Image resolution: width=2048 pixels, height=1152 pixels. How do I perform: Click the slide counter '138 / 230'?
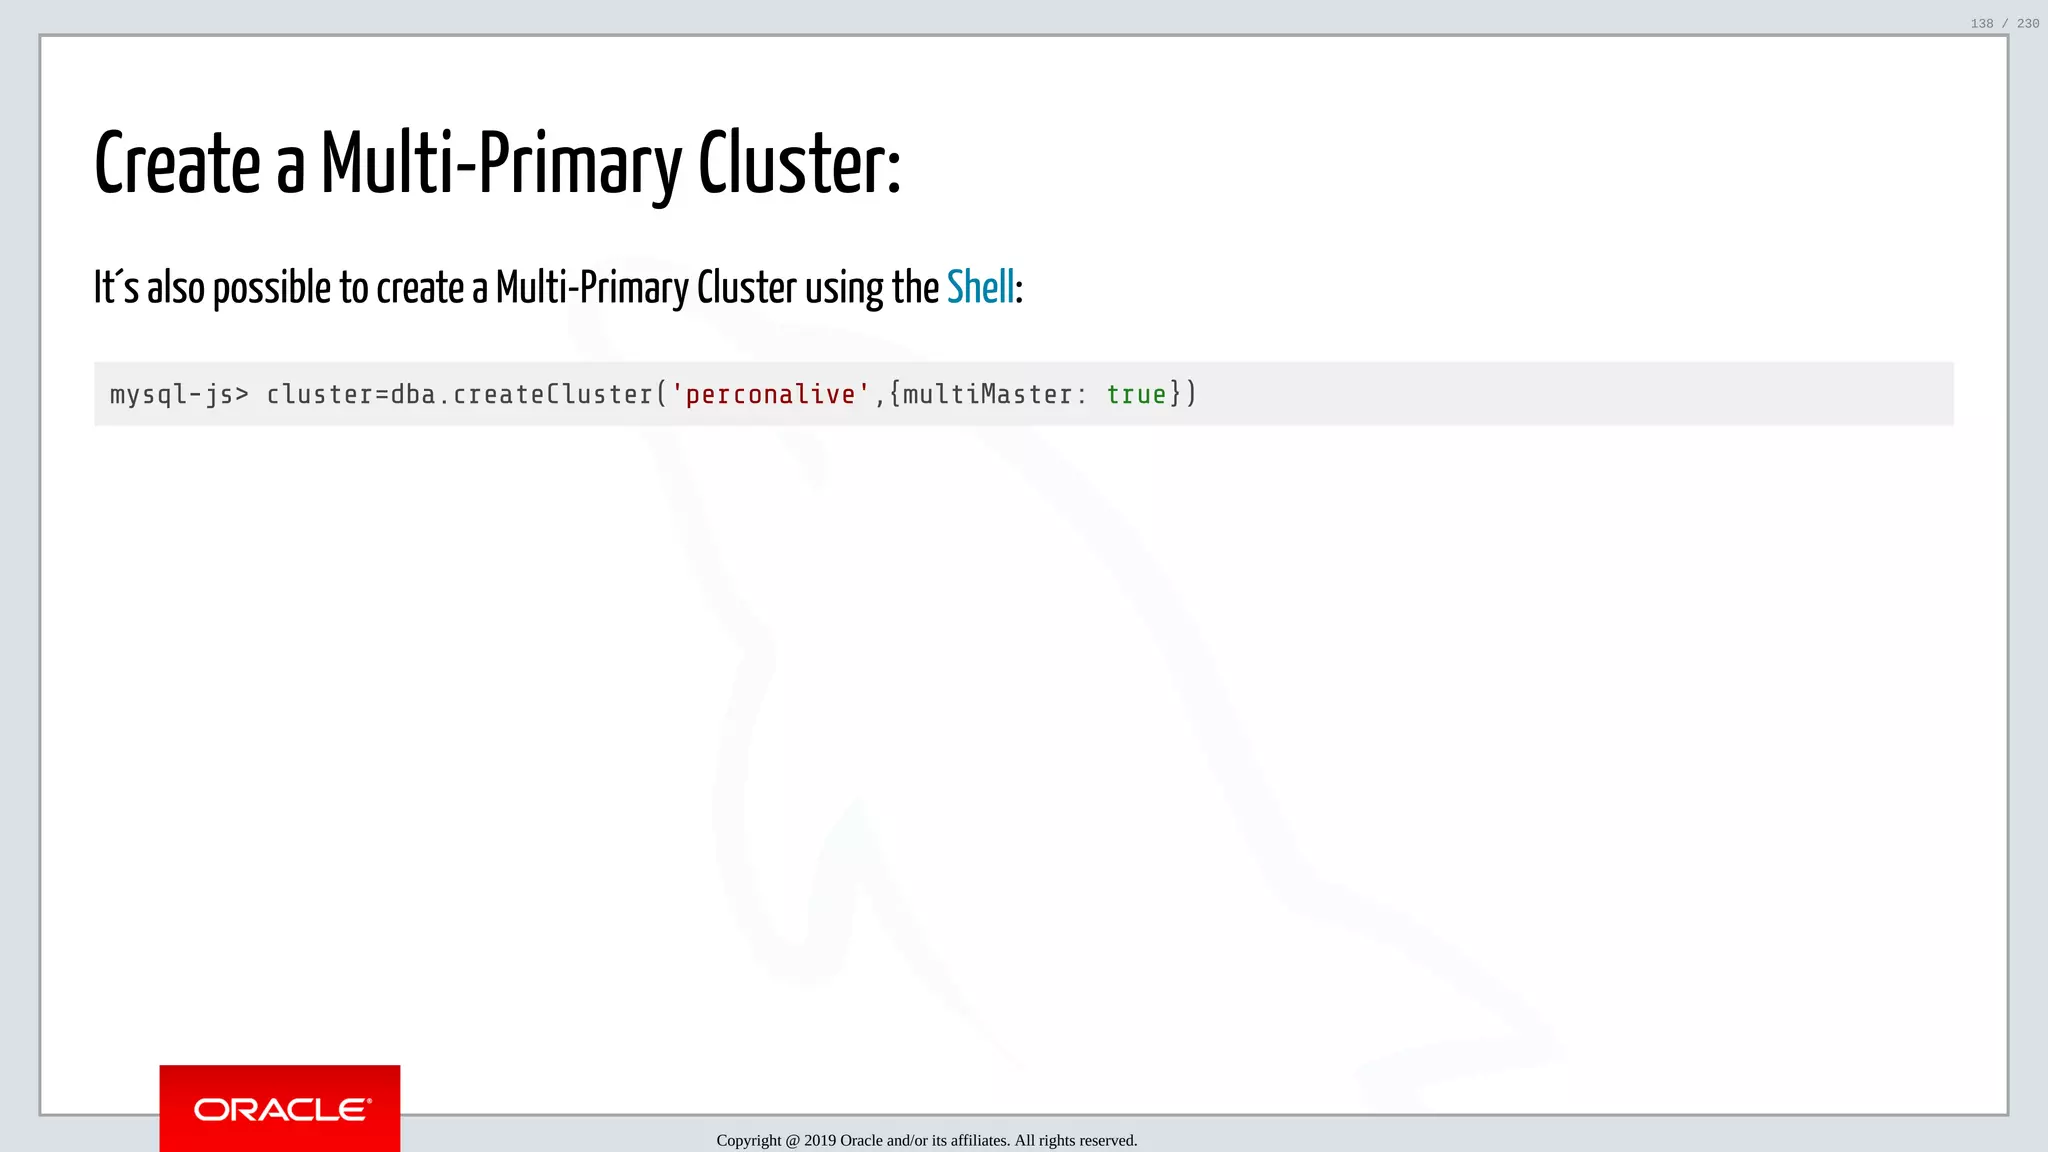pos(2005,23)
